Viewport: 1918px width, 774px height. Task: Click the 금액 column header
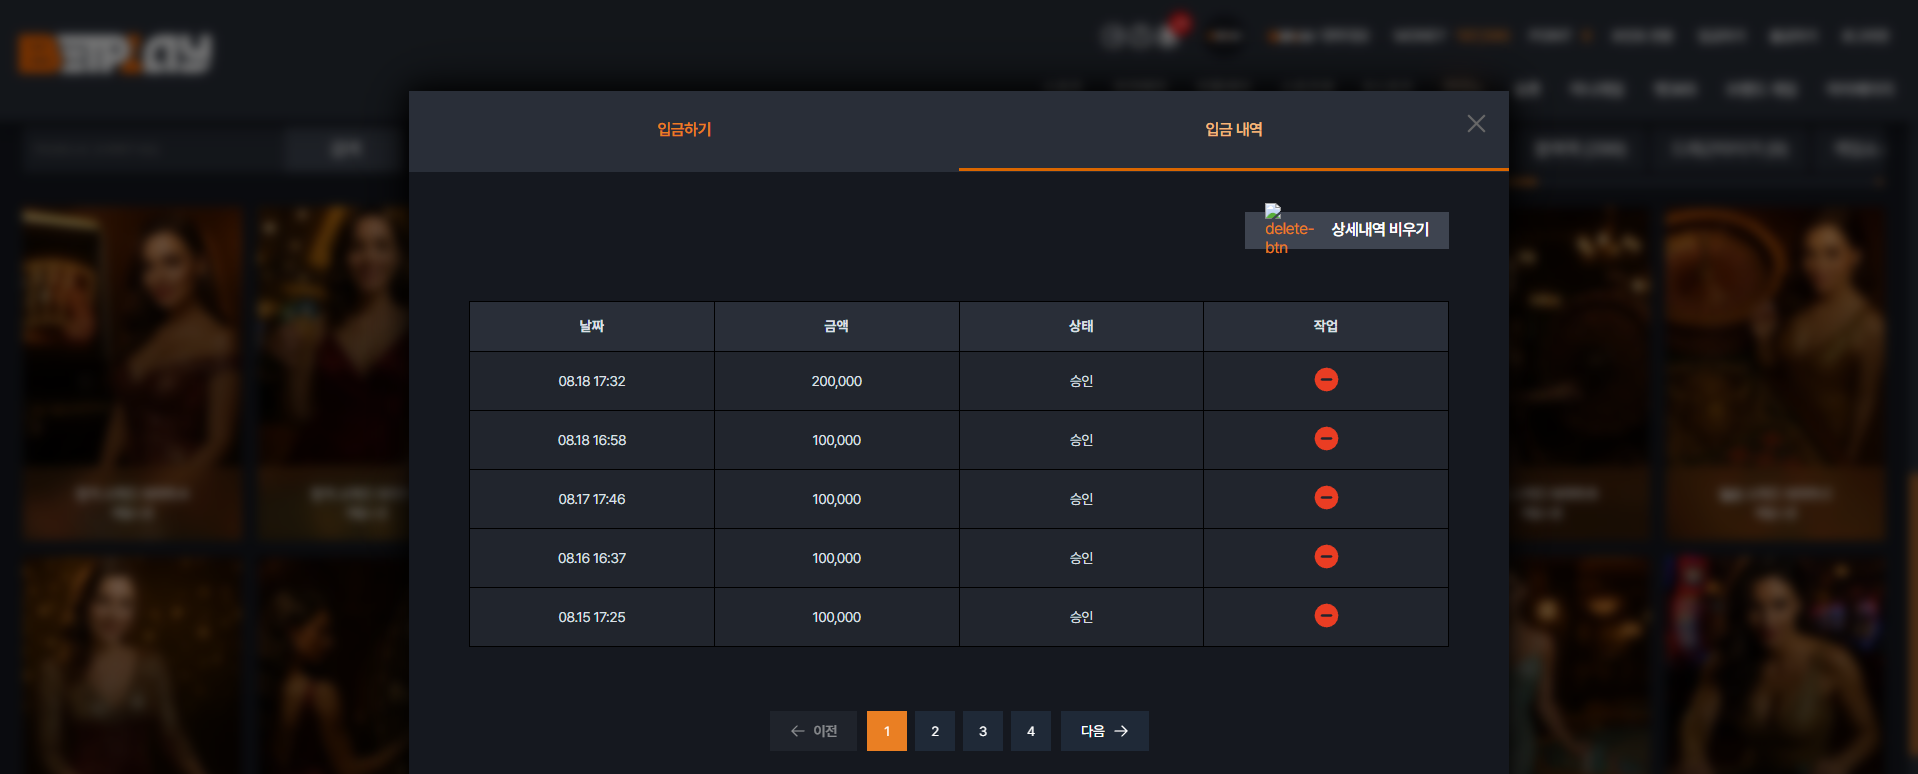click(x=837, y=326)
